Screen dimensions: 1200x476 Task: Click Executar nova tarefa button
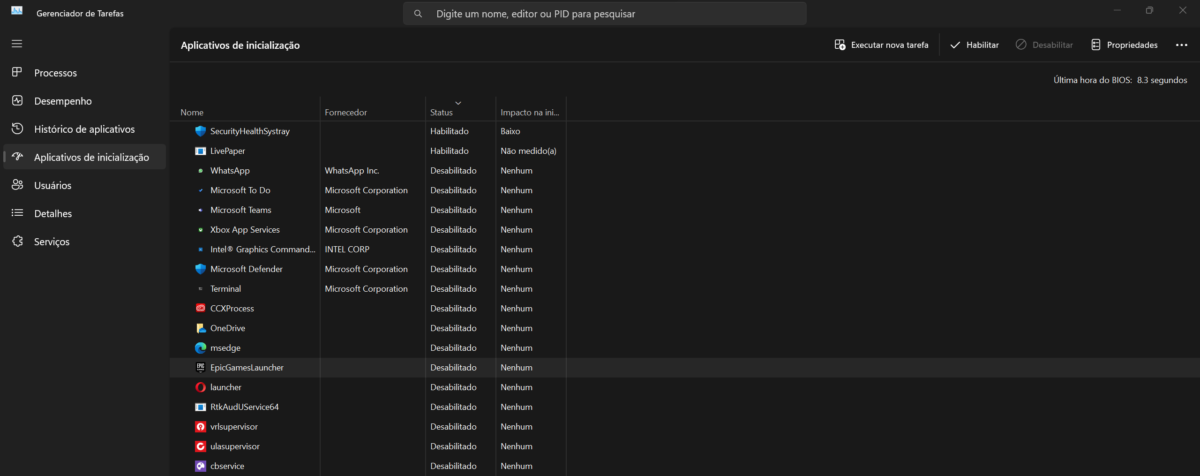pos(882,45)
